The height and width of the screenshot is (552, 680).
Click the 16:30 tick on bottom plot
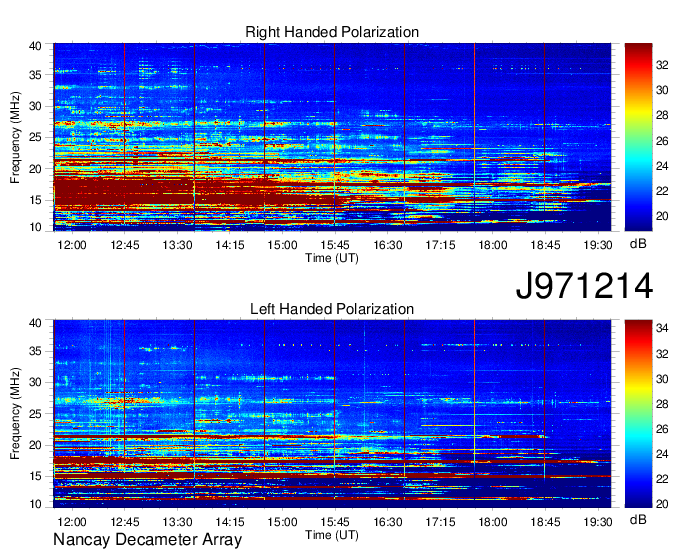pos(388,522)
